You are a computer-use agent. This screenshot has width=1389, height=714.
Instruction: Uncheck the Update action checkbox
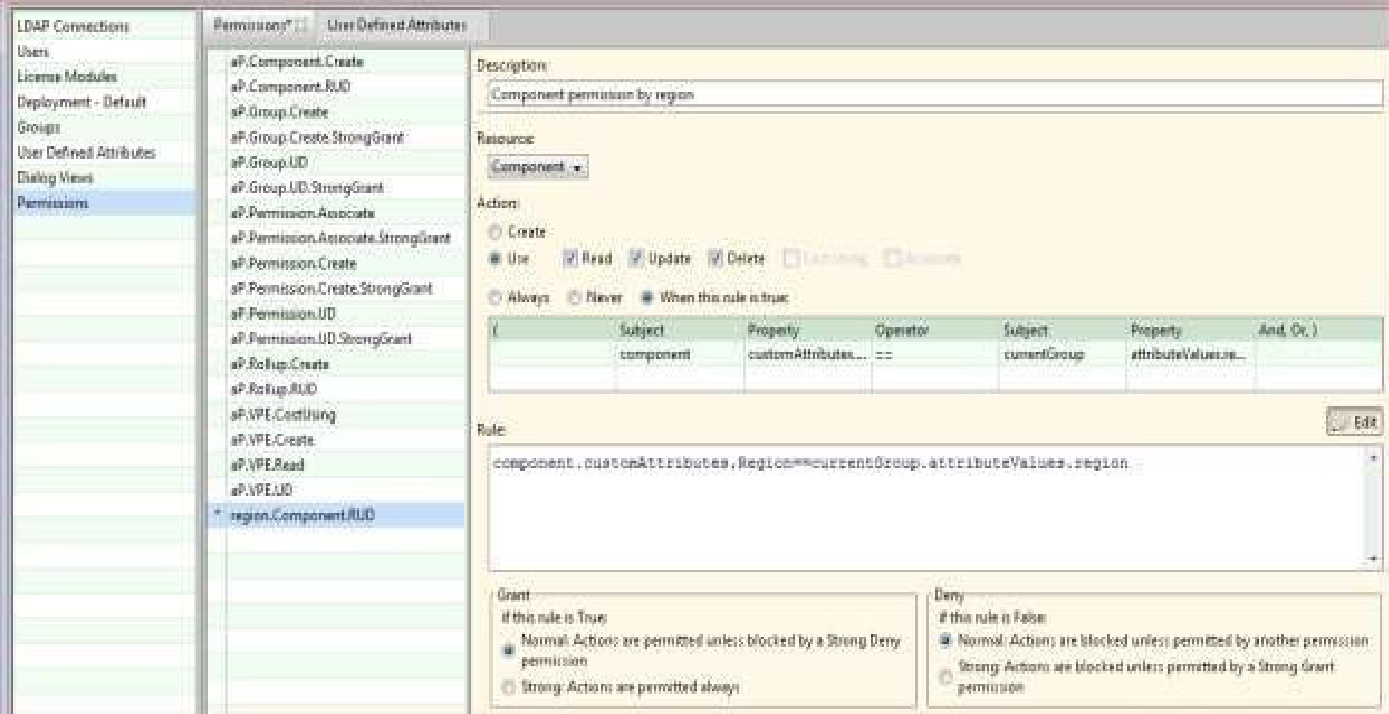coord(636,258)
